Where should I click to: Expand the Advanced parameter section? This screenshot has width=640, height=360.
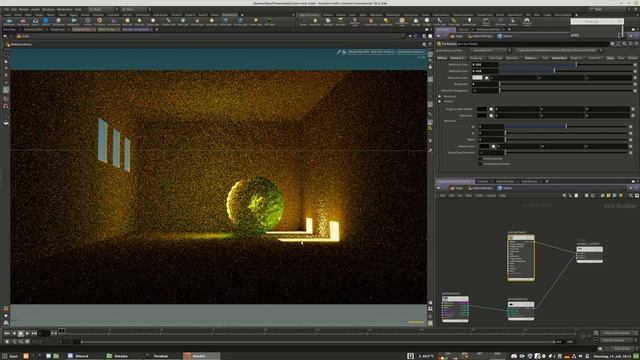click(x=440, y=96)
